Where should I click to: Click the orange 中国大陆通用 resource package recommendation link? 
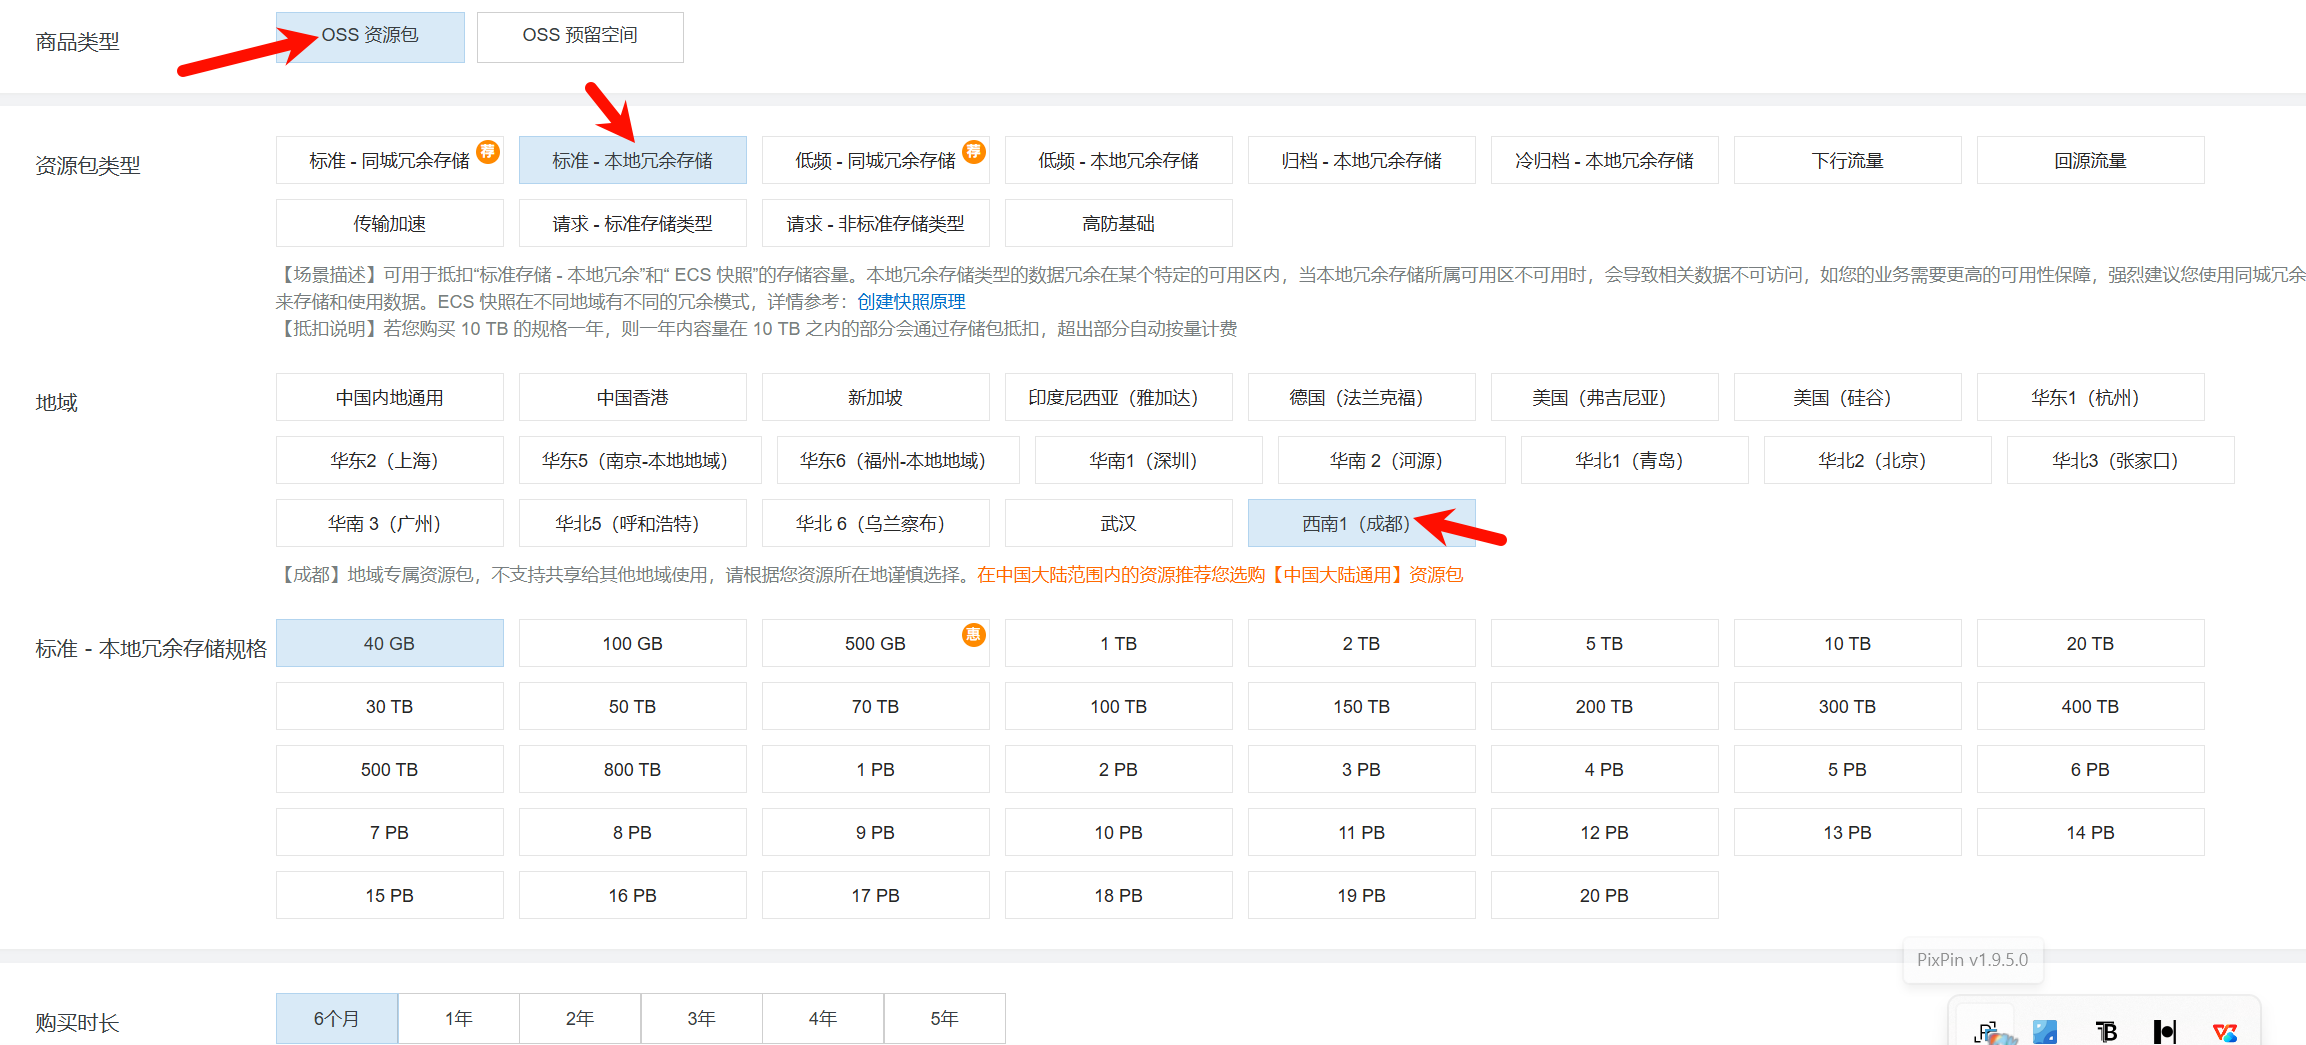[1220, 575]
